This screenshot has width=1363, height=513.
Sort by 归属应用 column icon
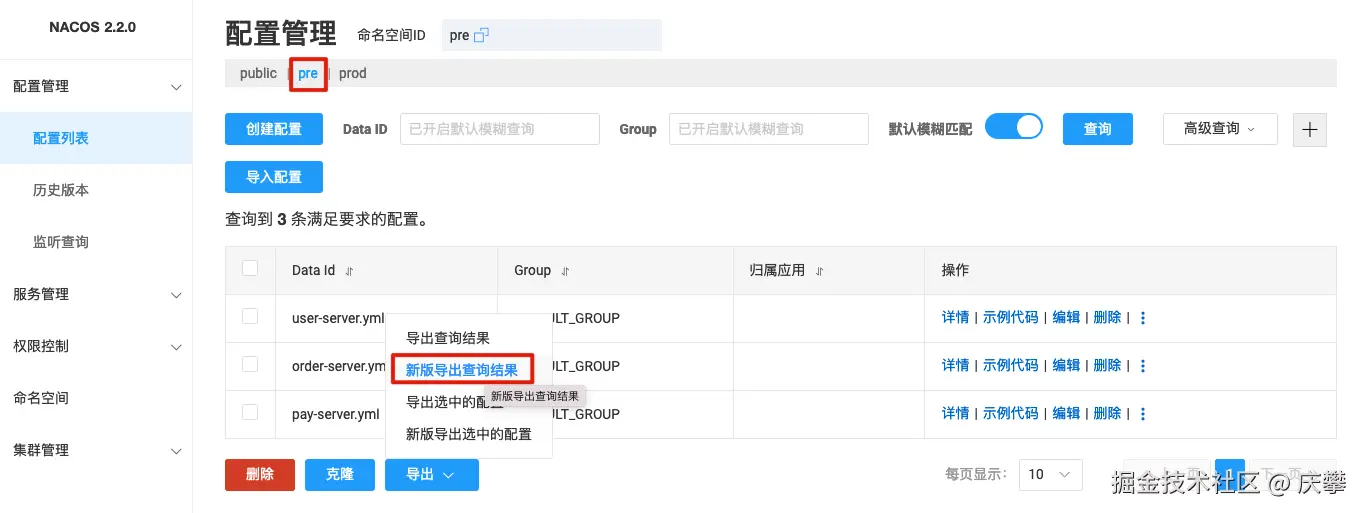[819, 271]
